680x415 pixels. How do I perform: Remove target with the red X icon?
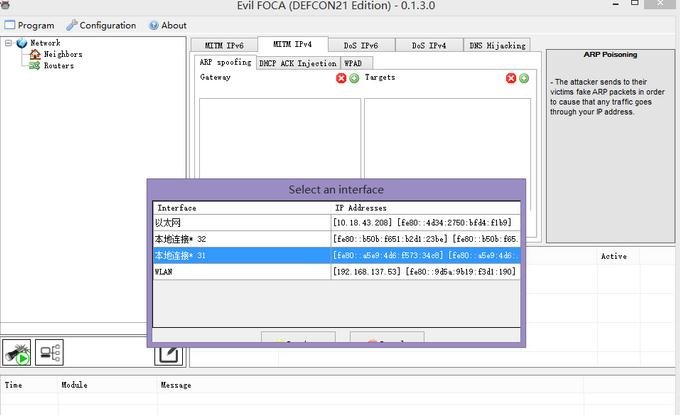[511, 78]
